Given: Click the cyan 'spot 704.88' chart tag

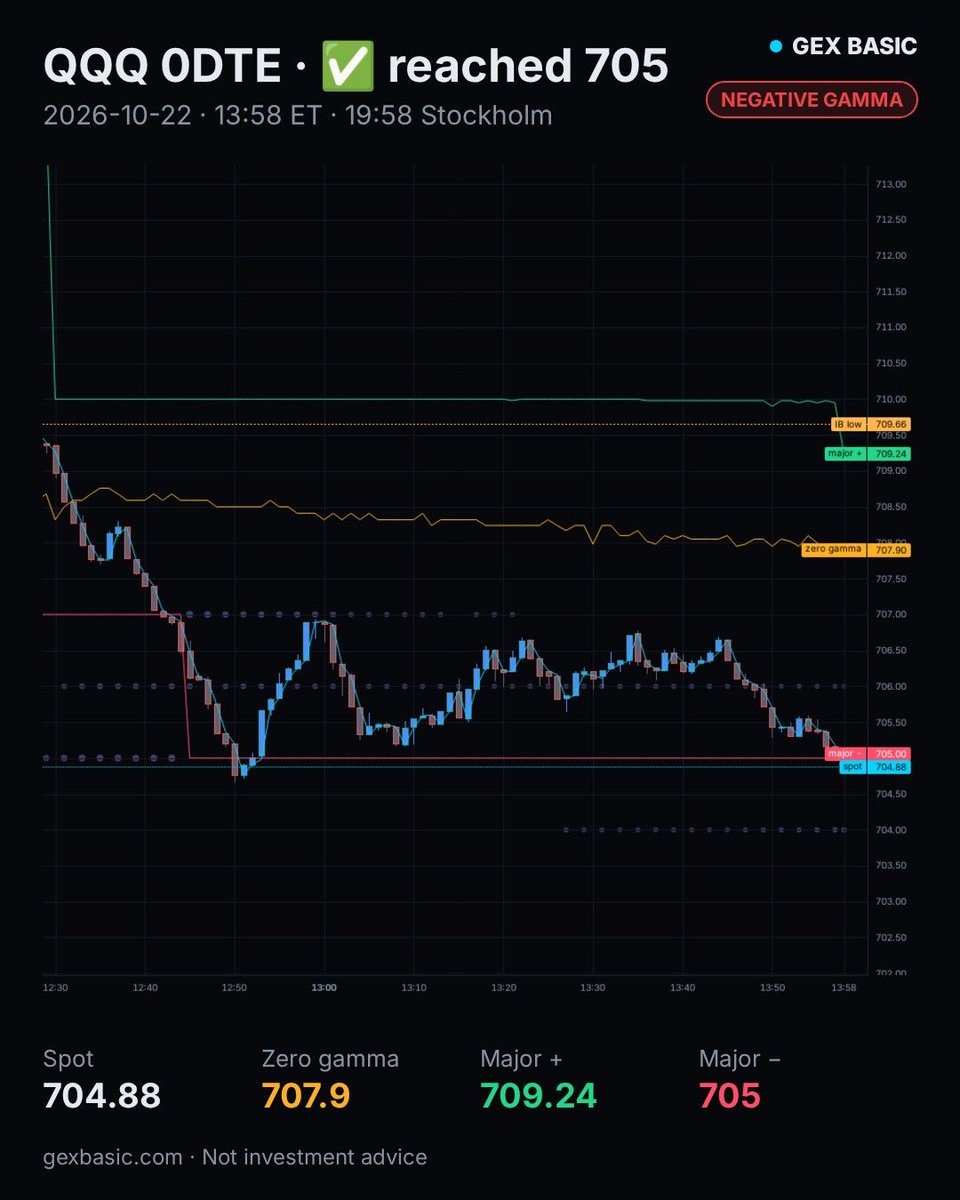Looking at the screenshot, I should (874, 766).
